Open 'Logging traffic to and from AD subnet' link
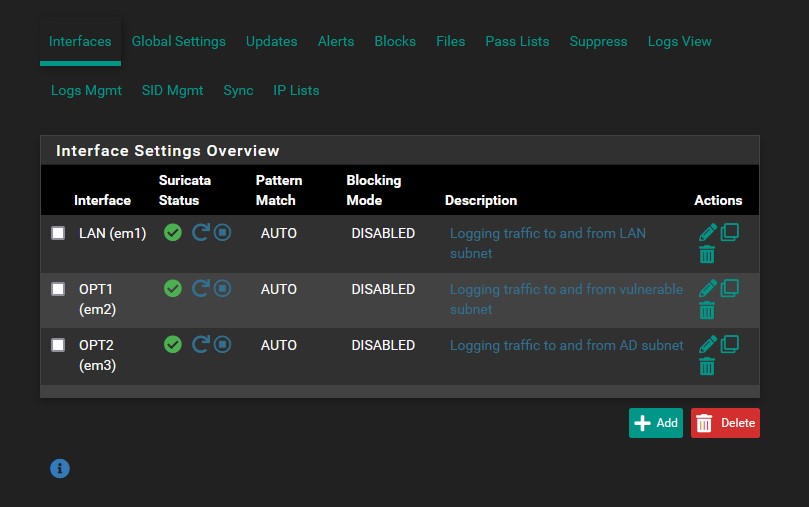Image resolution: width=809 pixels, height=507 pixels. tap(567, 345)
